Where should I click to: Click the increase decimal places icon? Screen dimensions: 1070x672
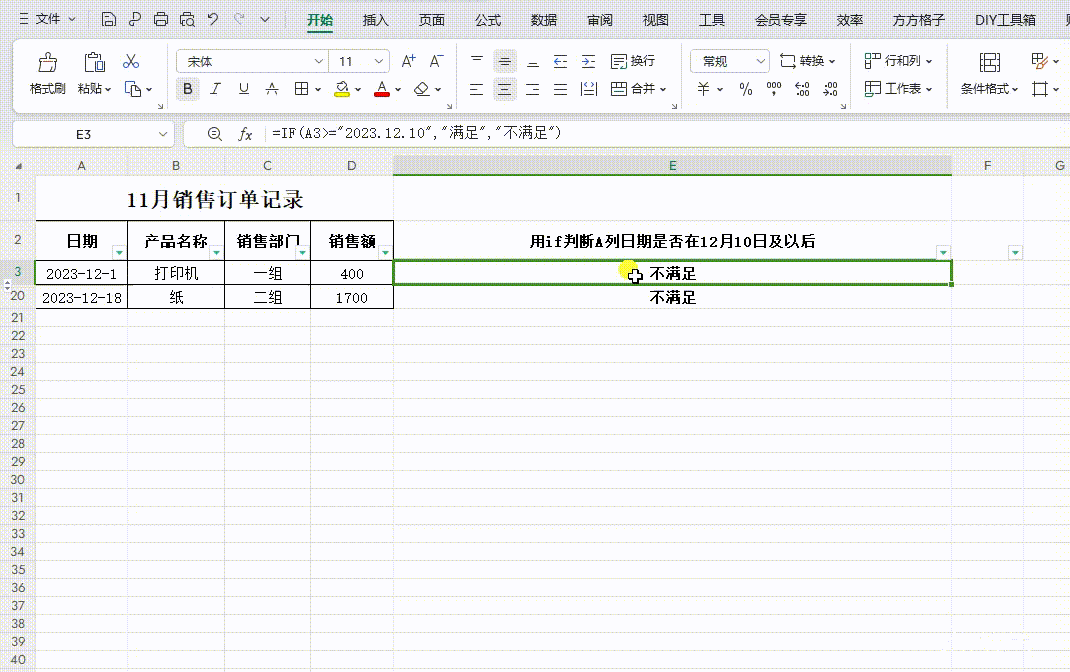(802, 89)
